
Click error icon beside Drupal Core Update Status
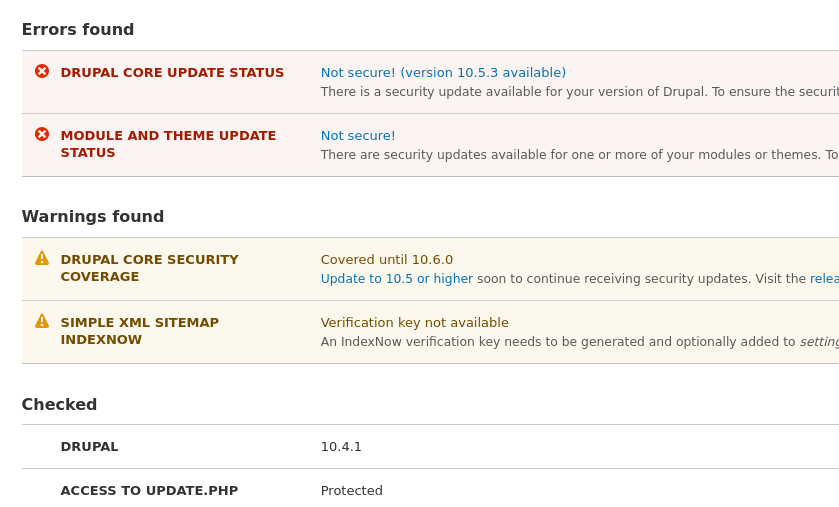(42, 71)
